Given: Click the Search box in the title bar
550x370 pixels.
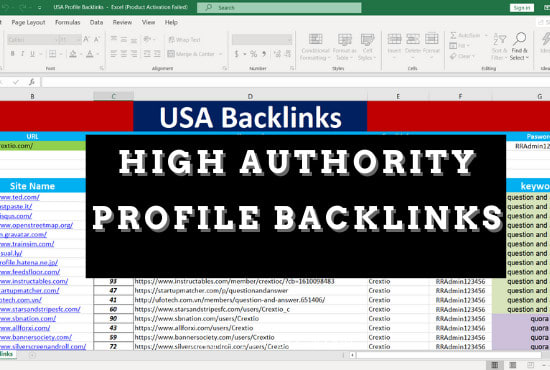Looking at the screenshot, I should click(x=279, y=7).
